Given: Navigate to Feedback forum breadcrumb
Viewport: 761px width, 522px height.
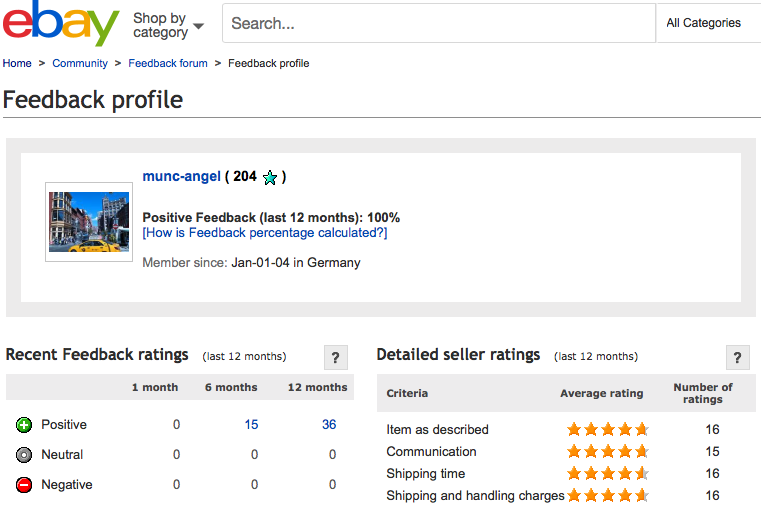Looking at the screenshot, I should [x=168, y=63].
